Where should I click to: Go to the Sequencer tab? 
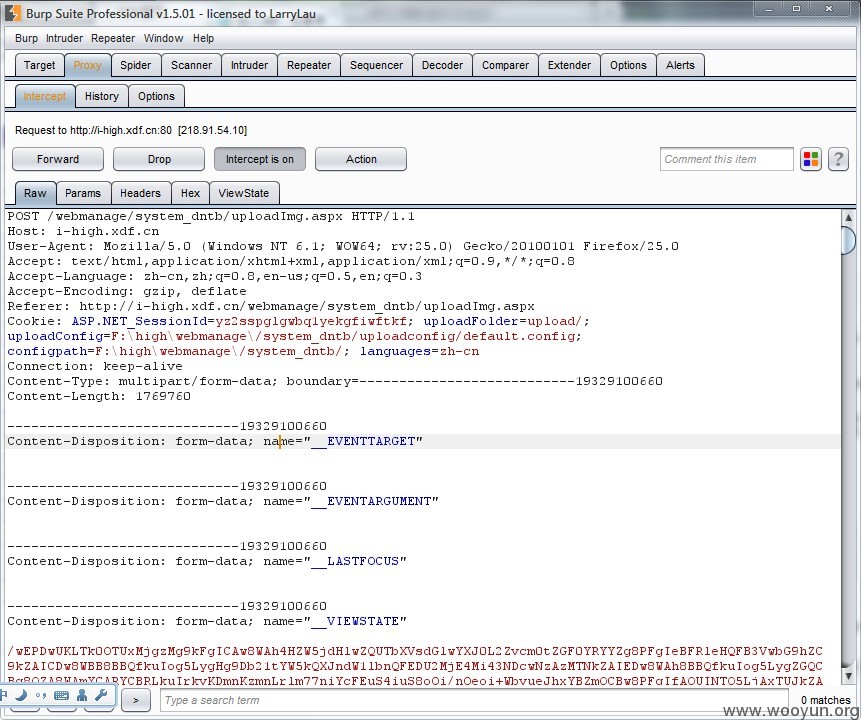[x=376, y=65]
